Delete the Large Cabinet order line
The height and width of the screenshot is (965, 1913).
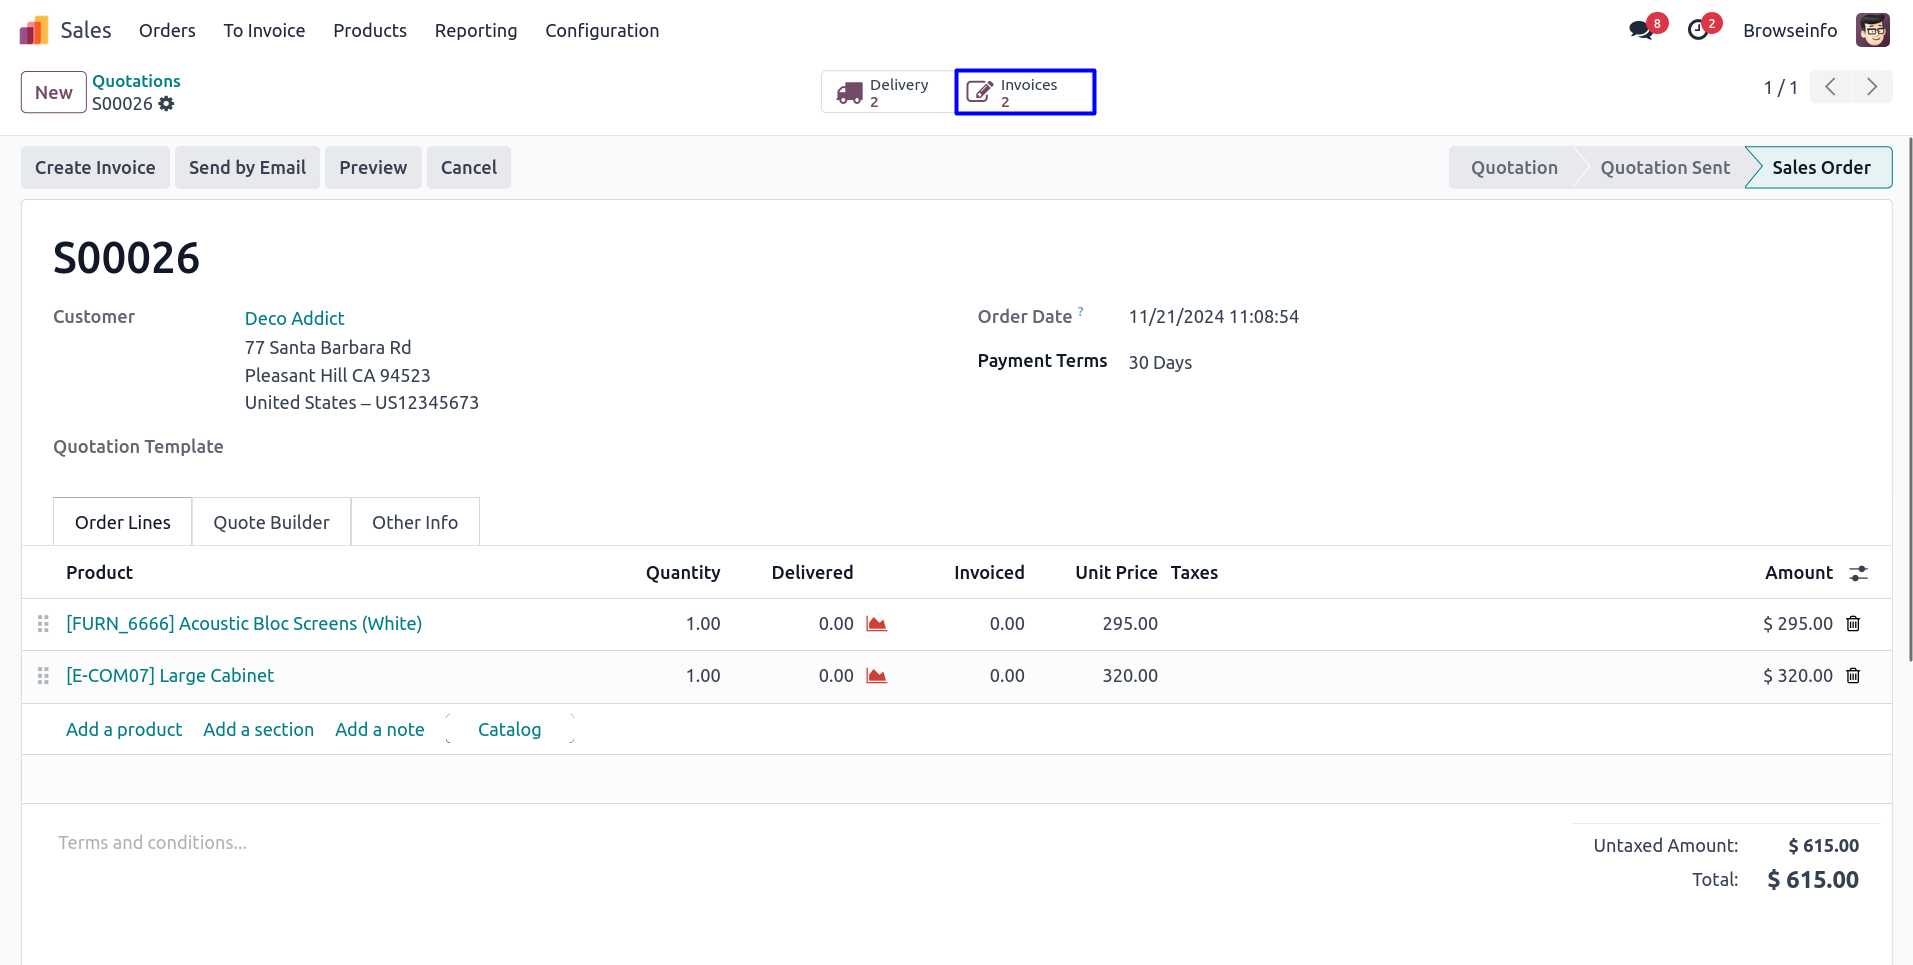click(1853, 676)
